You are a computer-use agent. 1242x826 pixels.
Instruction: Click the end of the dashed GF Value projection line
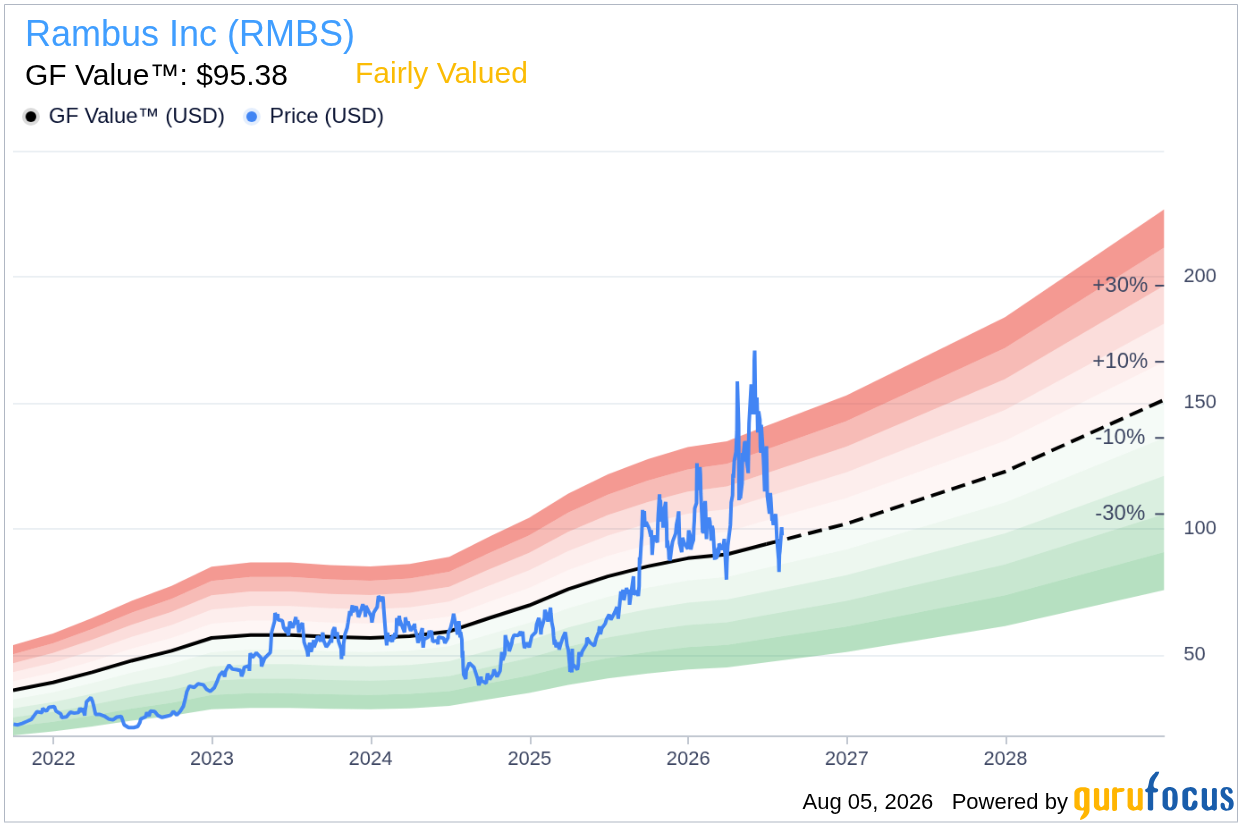tap(1164, 401)
